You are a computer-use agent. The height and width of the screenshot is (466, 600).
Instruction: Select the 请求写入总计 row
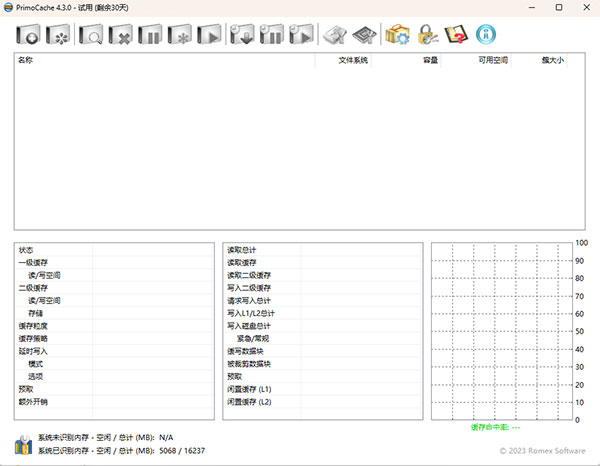(x=323, y=300)
